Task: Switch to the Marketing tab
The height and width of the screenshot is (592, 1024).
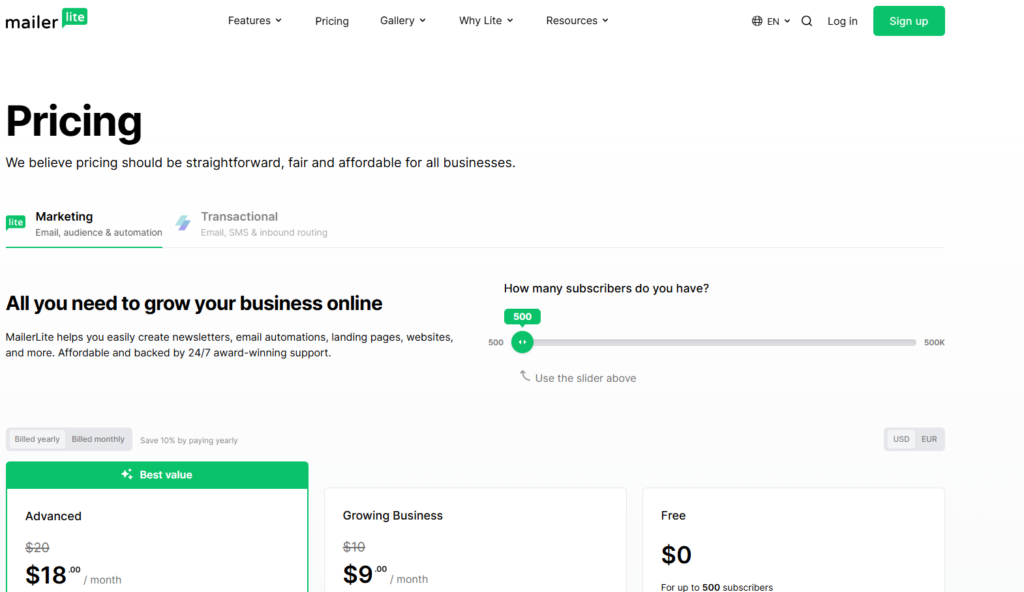Action: (x=84, y=223)
